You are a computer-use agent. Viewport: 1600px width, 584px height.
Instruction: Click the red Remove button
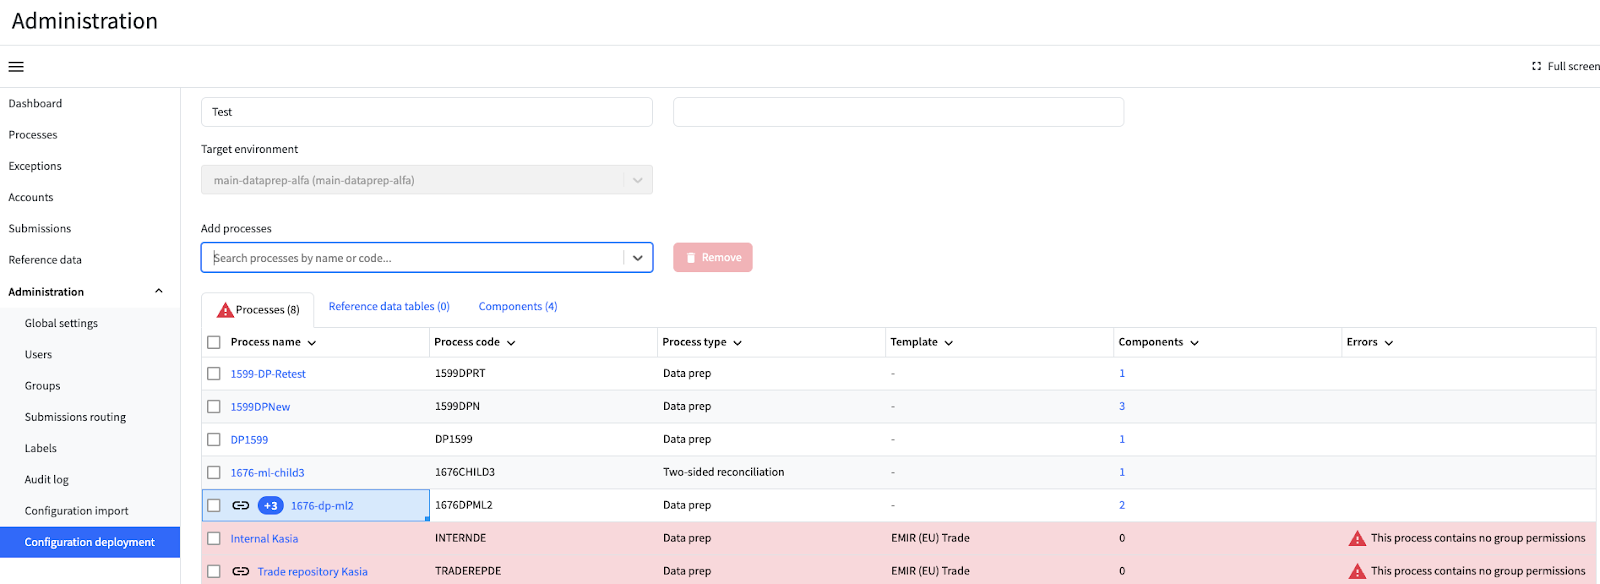click(713, 258)
